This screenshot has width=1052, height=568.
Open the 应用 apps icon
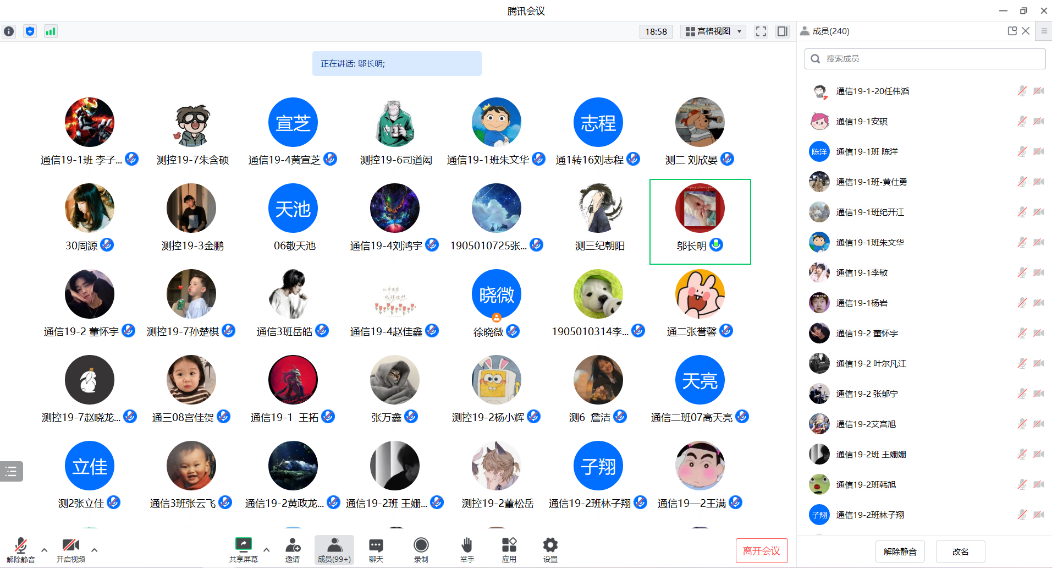(x=509, y=548)
